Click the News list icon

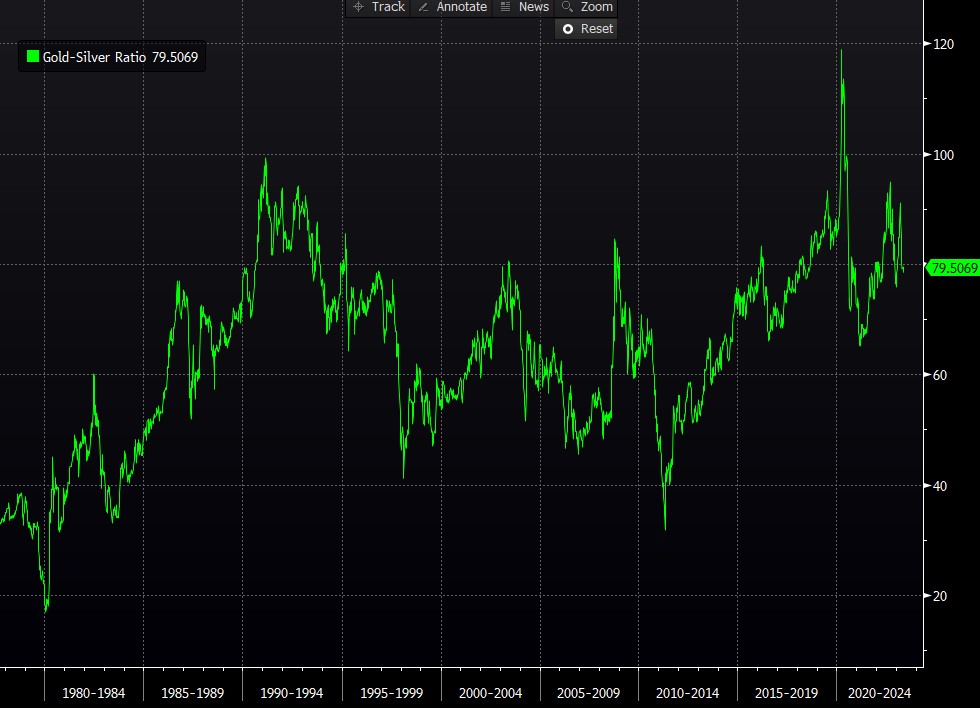(506, 7)
